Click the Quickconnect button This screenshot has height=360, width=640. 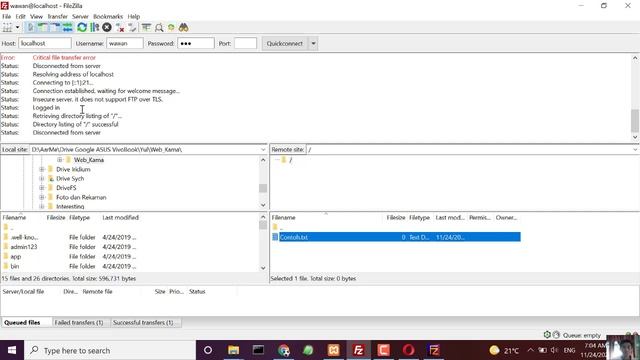click(x=285, y=43)
